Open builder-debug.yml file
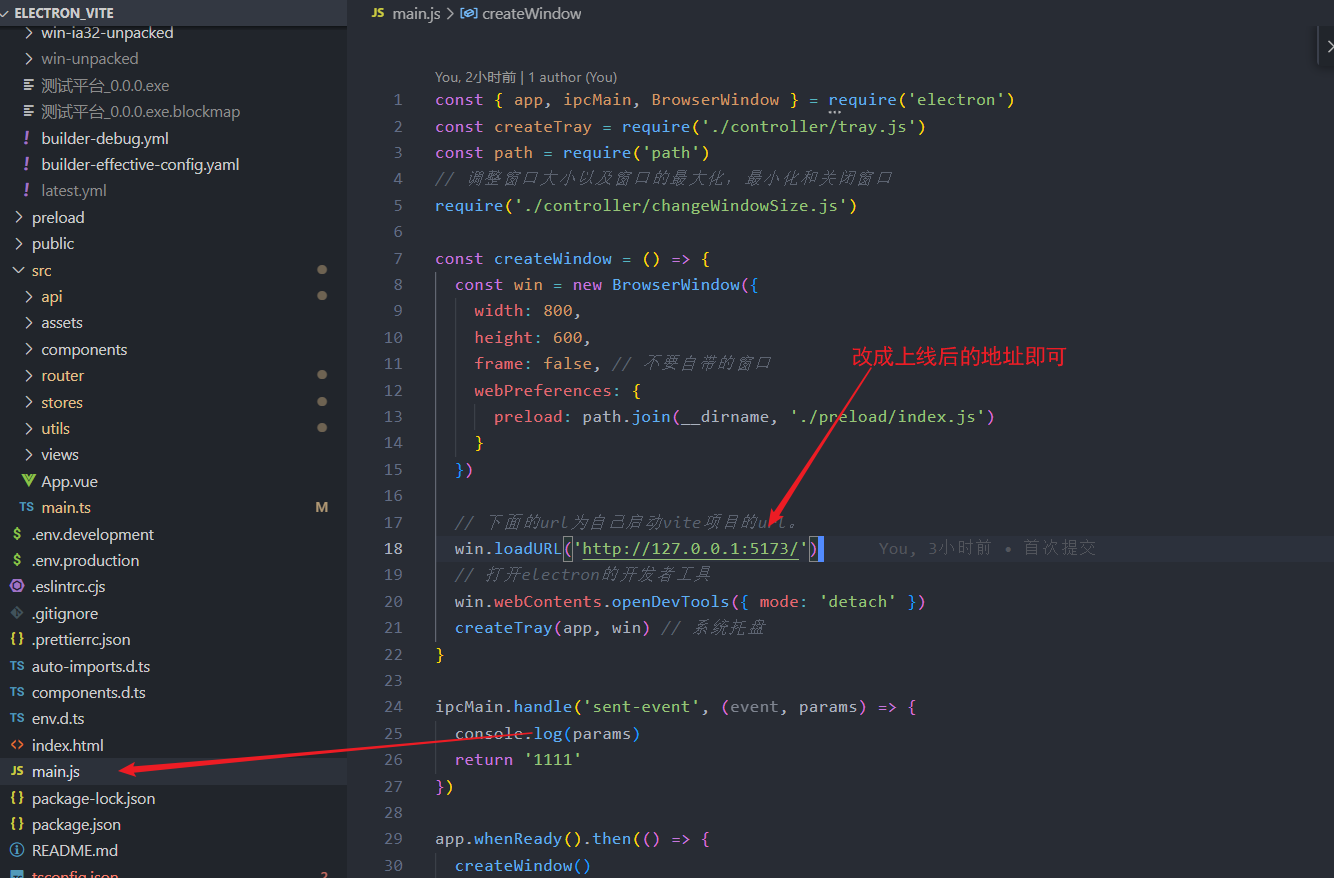This screenshot has width=1334, height=878. click(x=105, y=138)
